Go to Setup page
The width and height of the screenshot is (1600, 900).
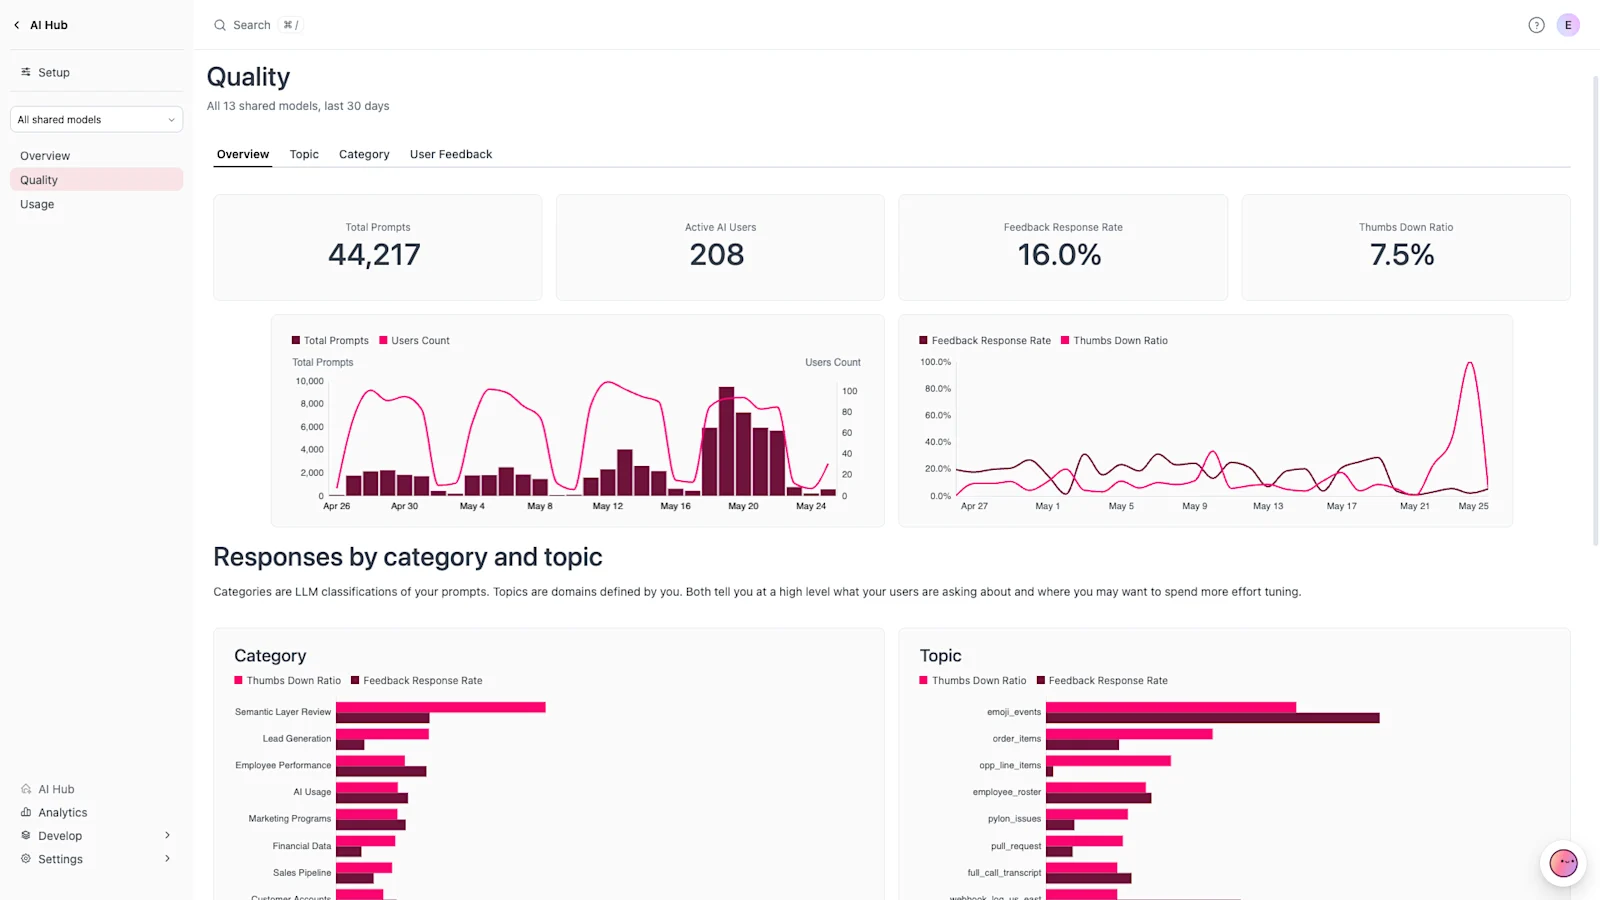pos(54,72)
